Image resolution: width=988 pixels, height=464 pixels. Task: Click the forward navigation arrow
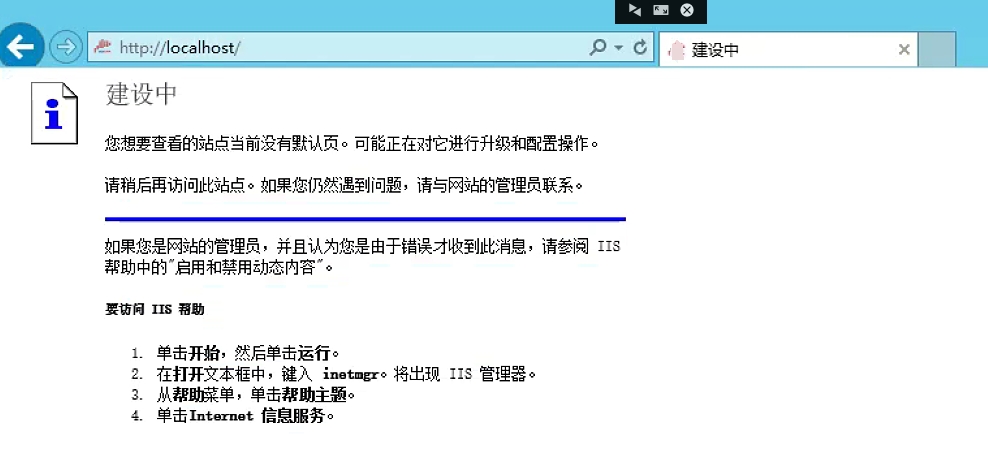tap(65, 47)
